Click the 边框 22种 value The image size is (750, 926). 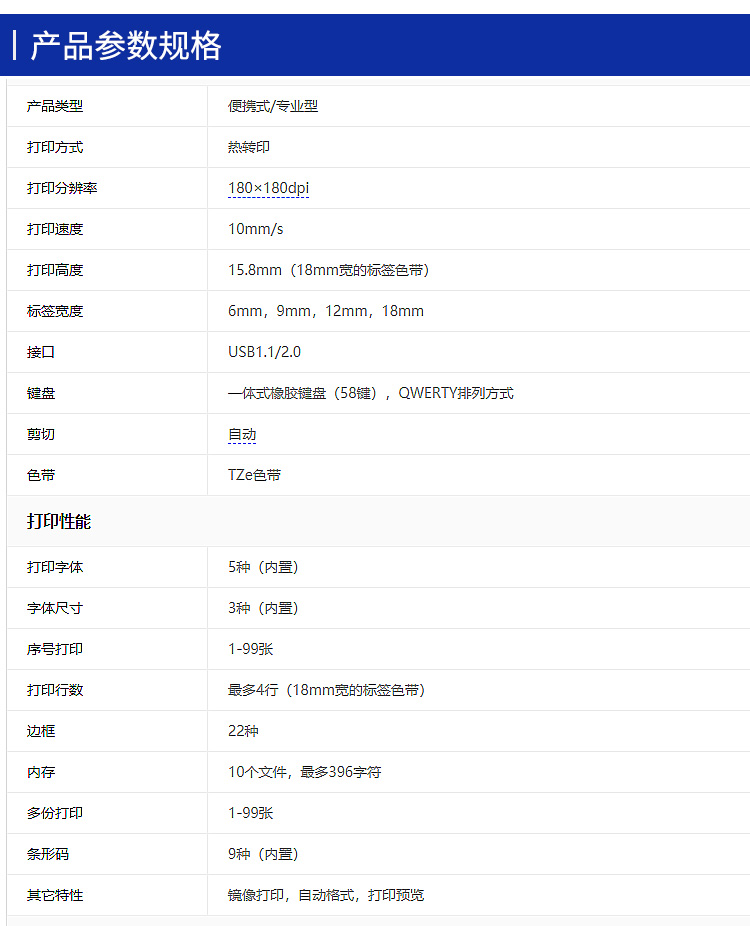243,731
